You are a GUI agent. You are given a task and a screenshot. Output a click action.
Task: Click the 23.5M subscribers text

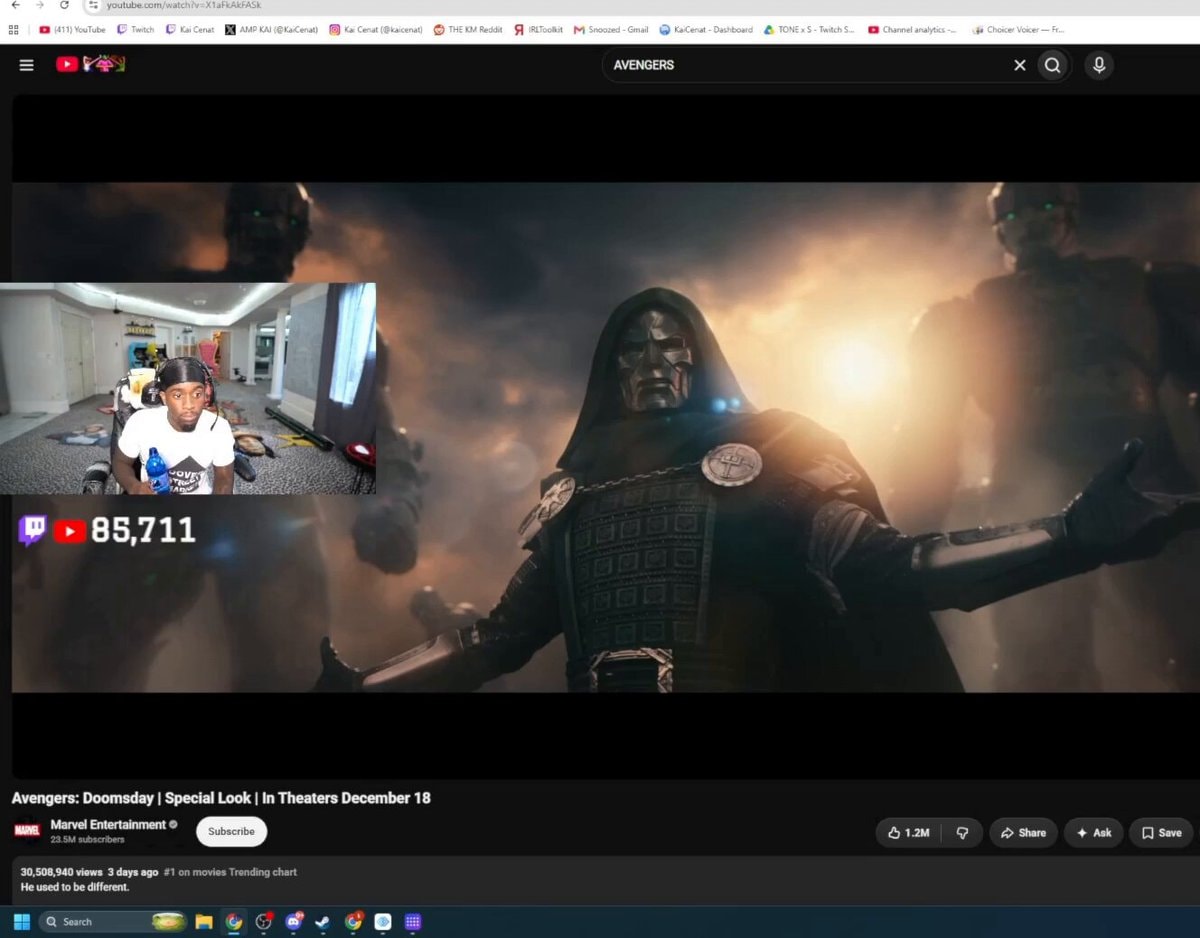(x=88, y=840)
